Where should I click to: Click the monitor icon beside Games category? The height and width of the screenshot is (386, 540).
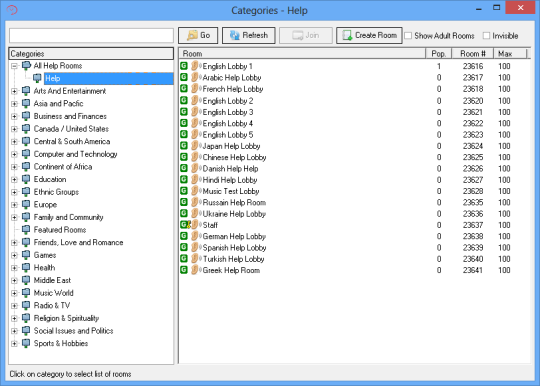tap(26, 255)
